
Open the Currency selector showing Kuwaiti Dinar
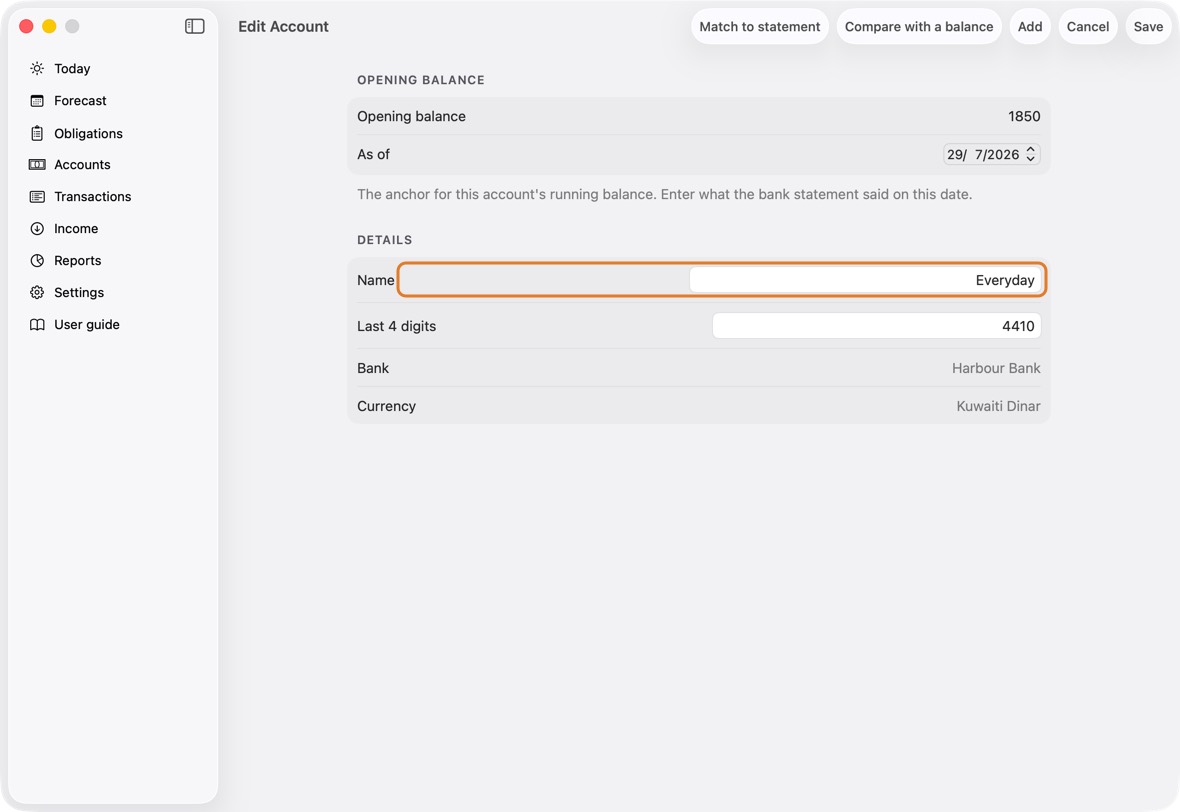click(x=998, y=406)
